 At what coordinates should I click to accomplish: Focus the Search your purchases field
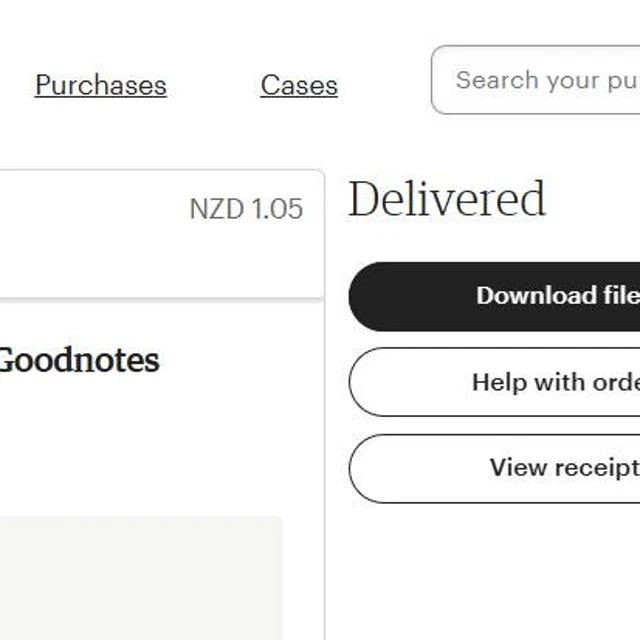click(536, 80)
